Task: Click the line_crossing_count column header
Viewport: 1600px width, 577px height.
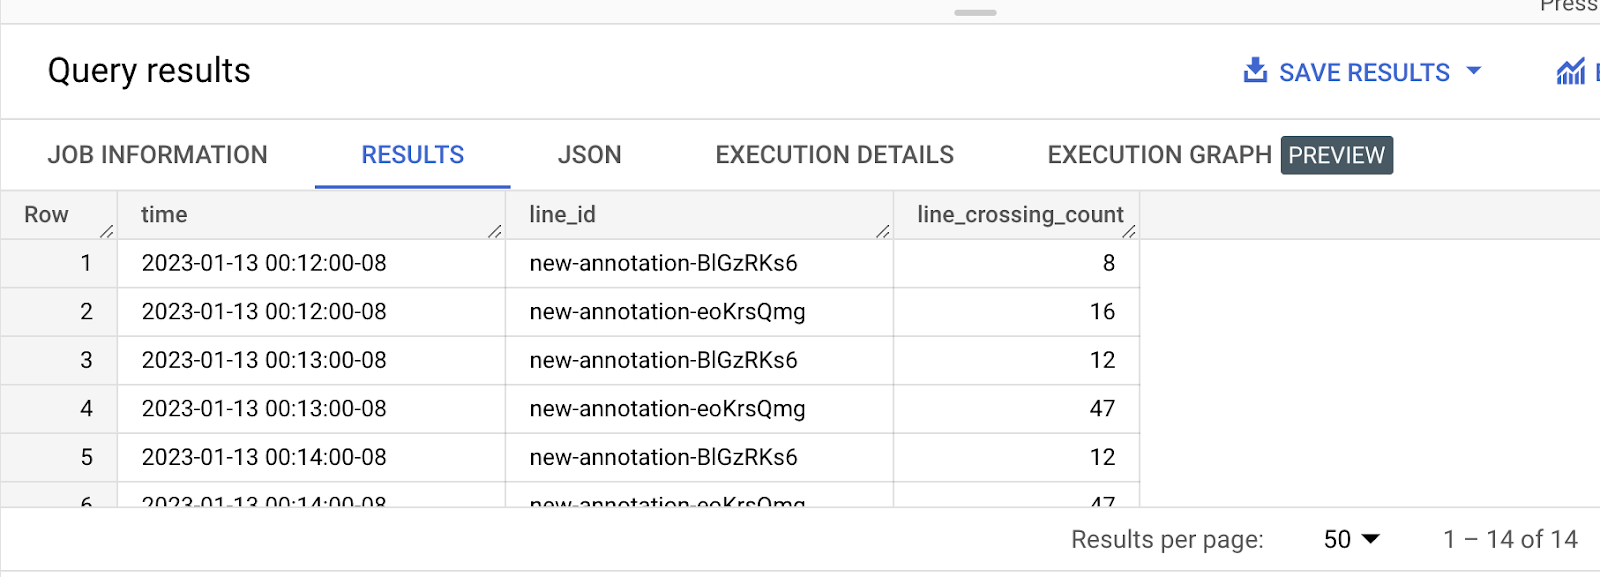Action: pos(1019,215)
